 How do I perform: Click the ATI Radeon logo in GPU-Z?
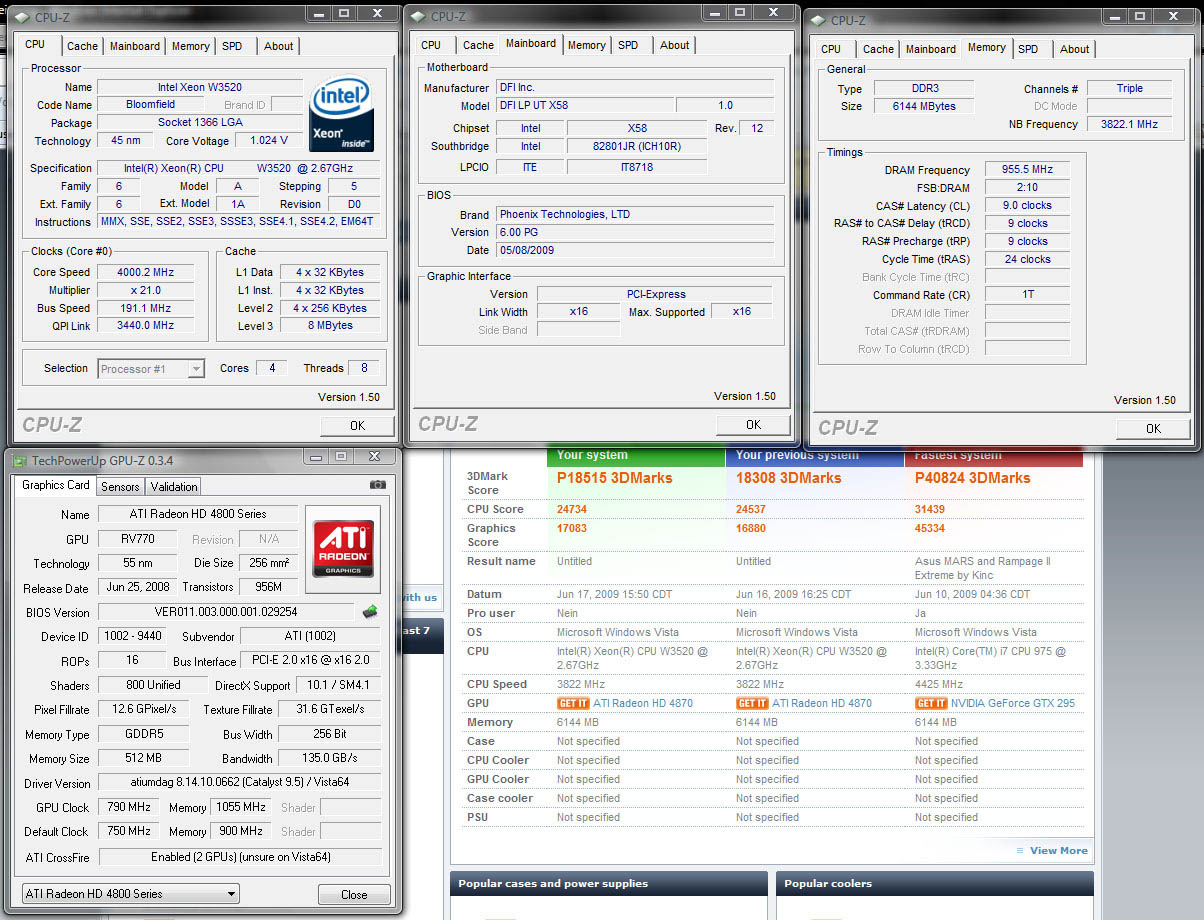(x=344, y=549)
